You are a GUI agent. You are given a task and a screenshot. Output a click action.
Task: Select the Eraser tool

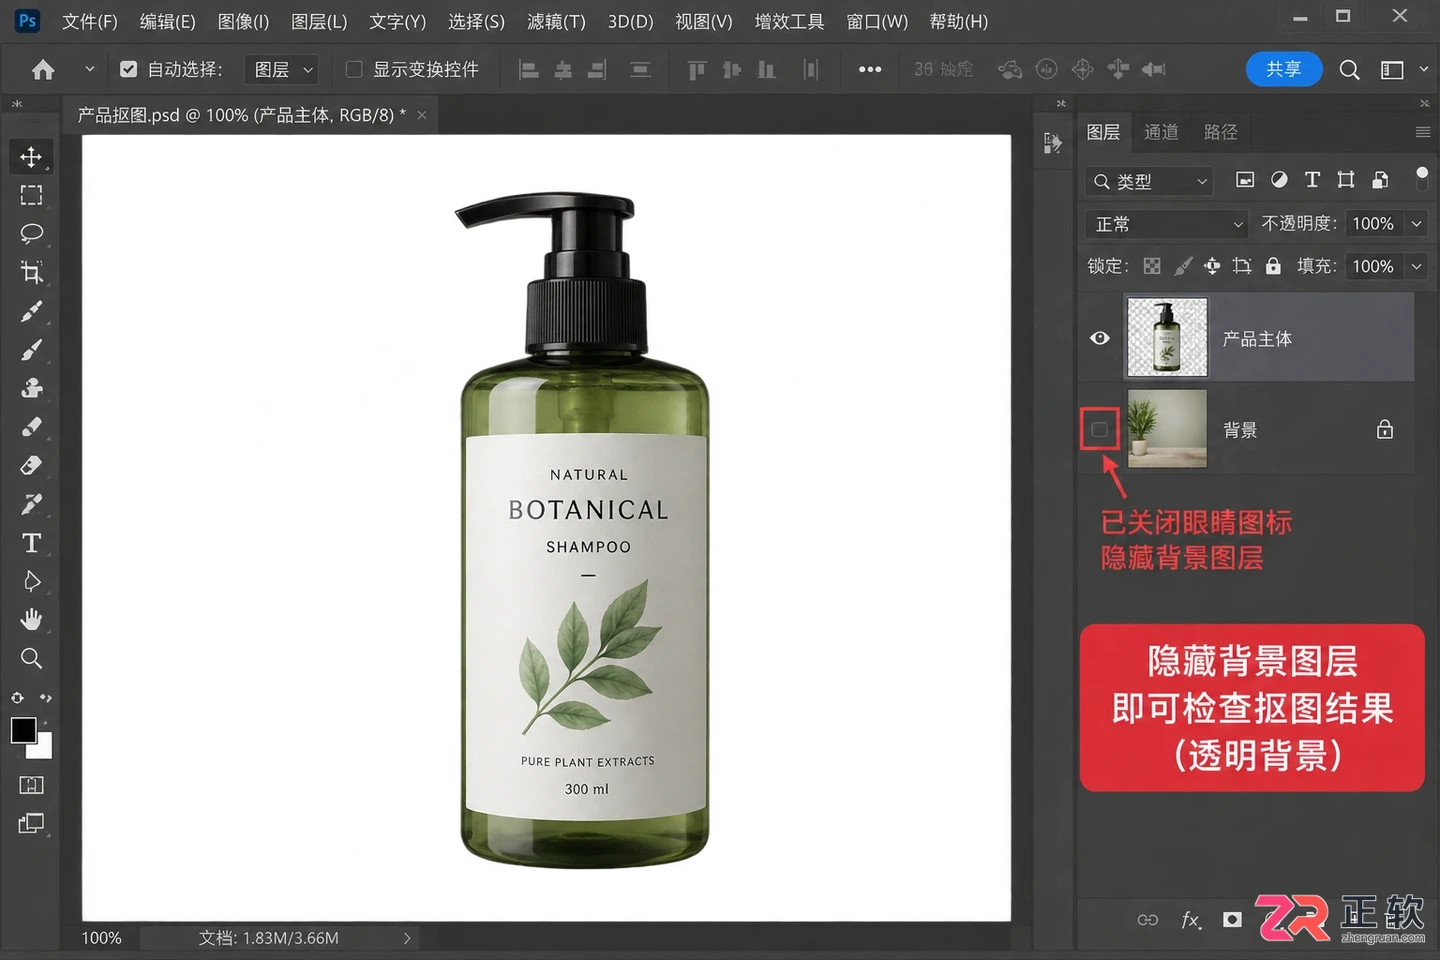coord(31,465)
